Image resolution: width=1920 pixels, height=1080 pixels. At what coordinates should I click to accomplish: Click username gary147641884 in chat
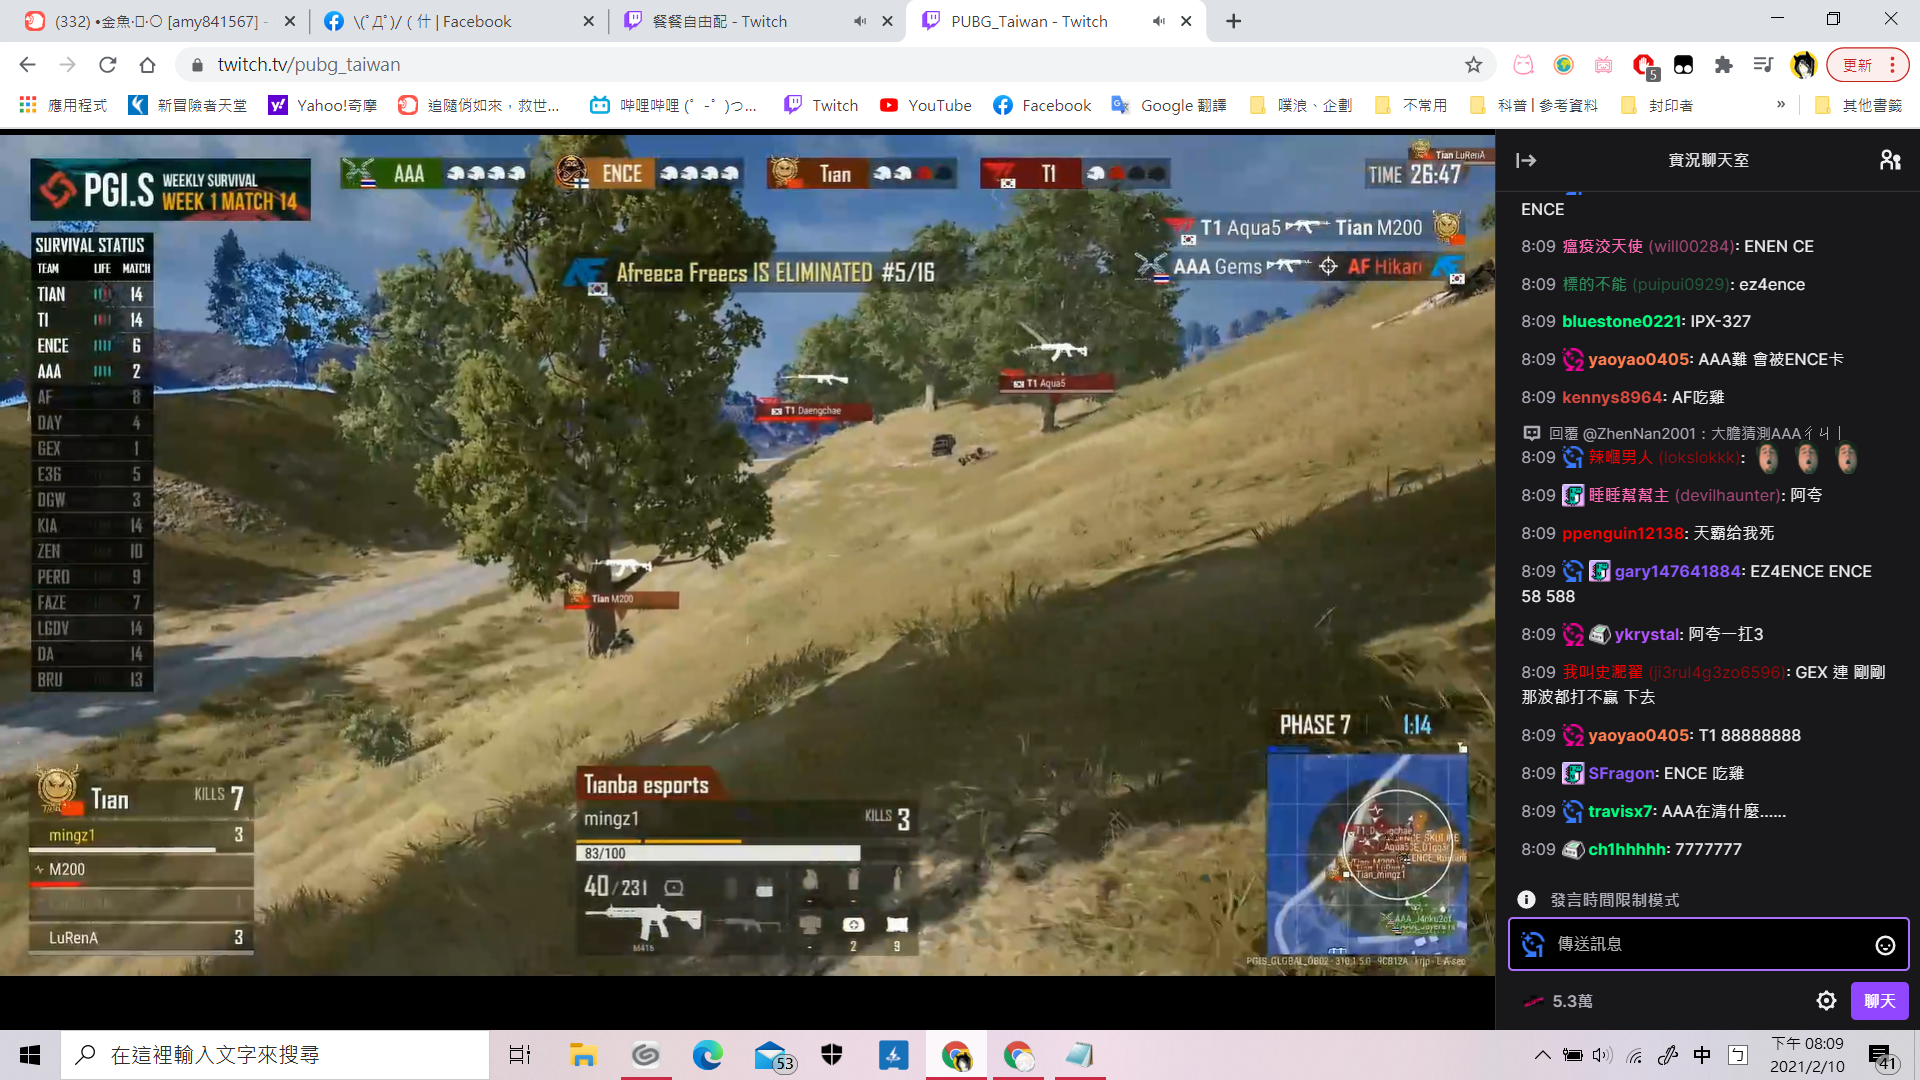(x=1677, y=572)
